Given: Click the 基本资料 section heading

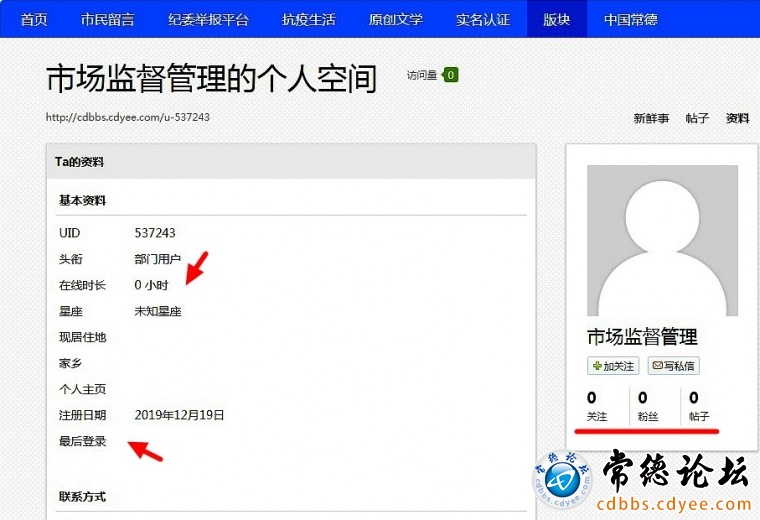Looking at the screenshot, I should pos(82,200).
